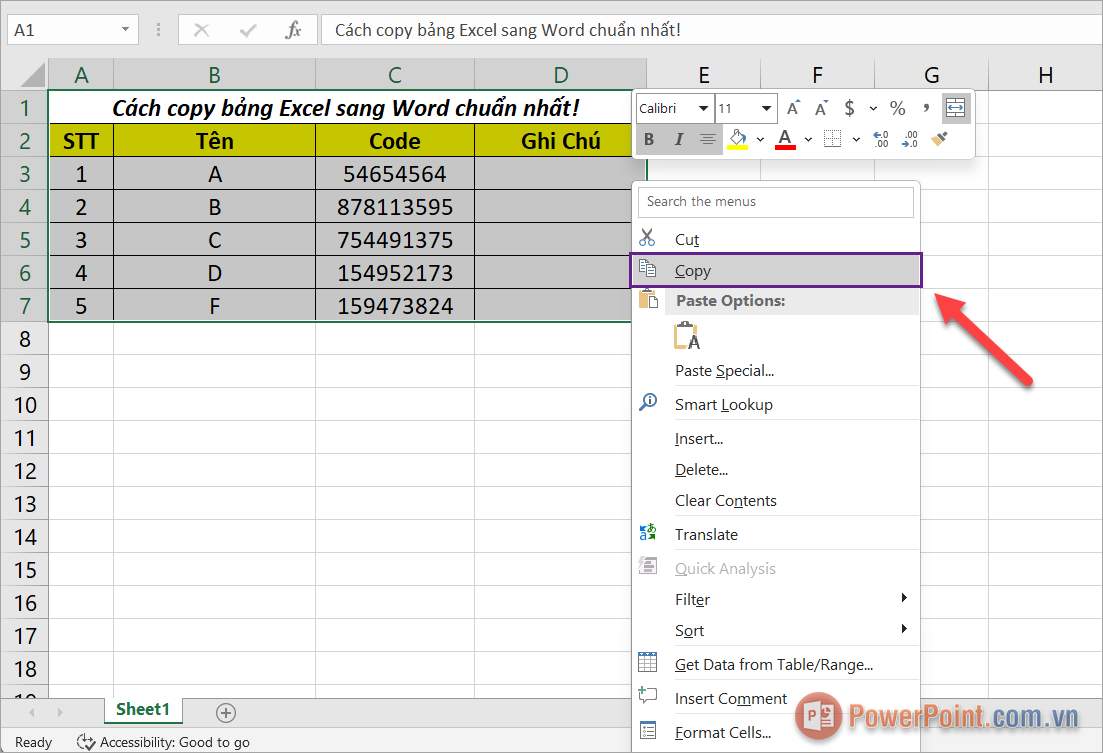Click Increase Decimal icon

881,139
